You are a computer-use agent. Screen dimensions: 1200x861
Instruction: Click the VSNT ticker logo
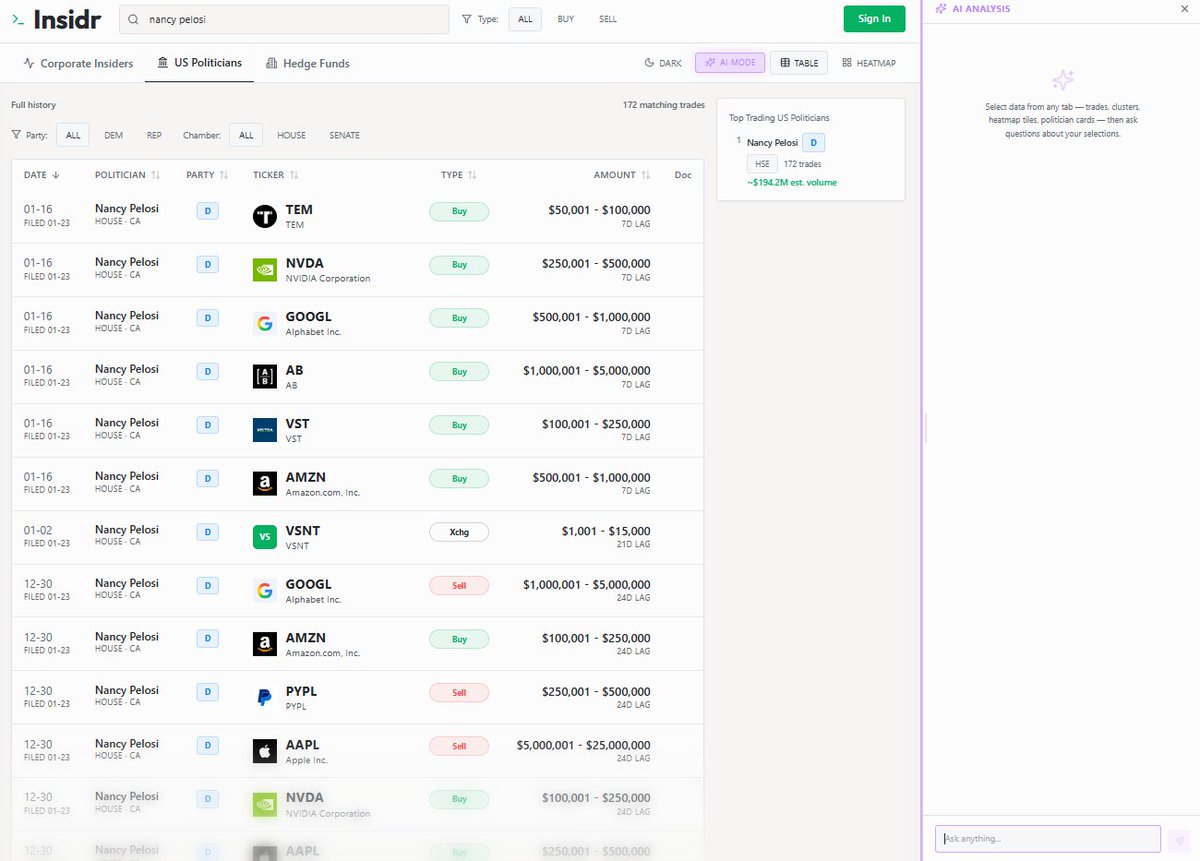click(x=265, y=537)
